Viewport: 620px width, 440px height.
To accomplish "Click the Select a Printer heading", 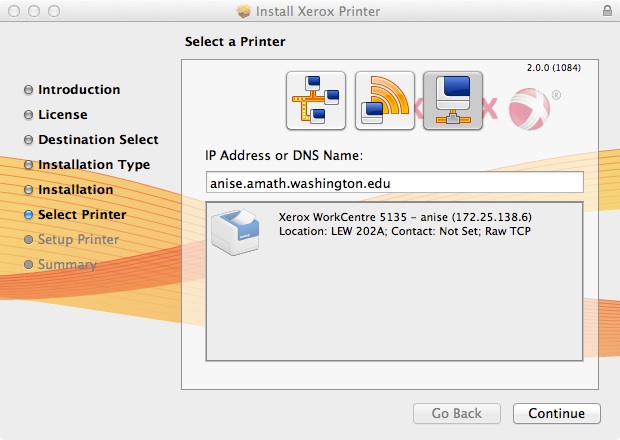I will pyautogui.click(x=235, y=42).
